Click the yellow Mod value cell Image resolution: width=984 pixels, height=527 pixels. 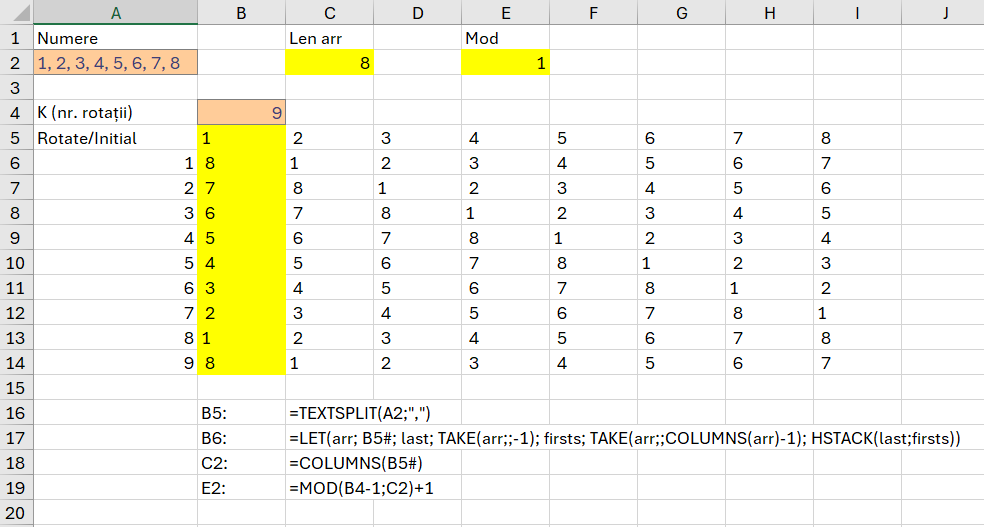pyautogui.click(x=505, y=63)
